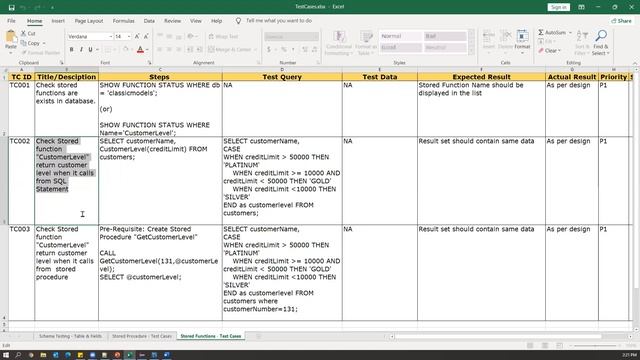Open Find & Select magnifier

coord(600,42)
